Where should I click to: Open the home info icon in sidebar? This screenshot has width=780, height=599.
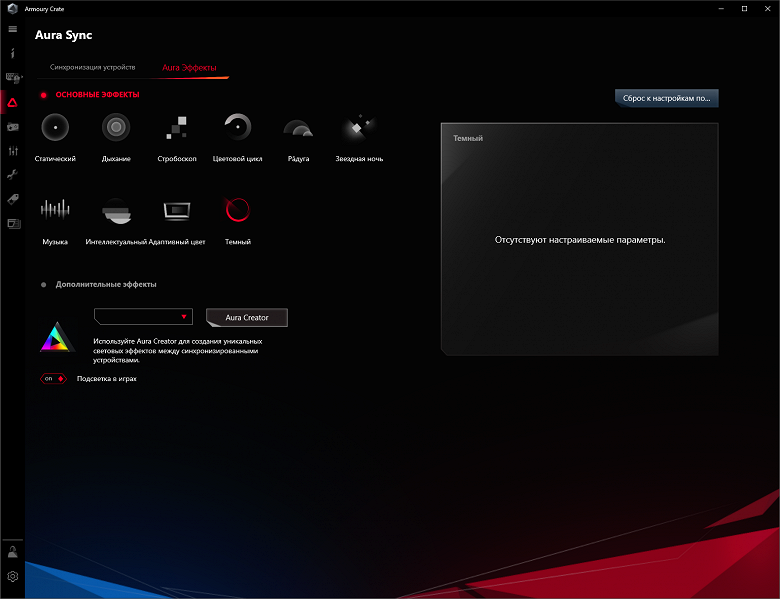(13, 53)
